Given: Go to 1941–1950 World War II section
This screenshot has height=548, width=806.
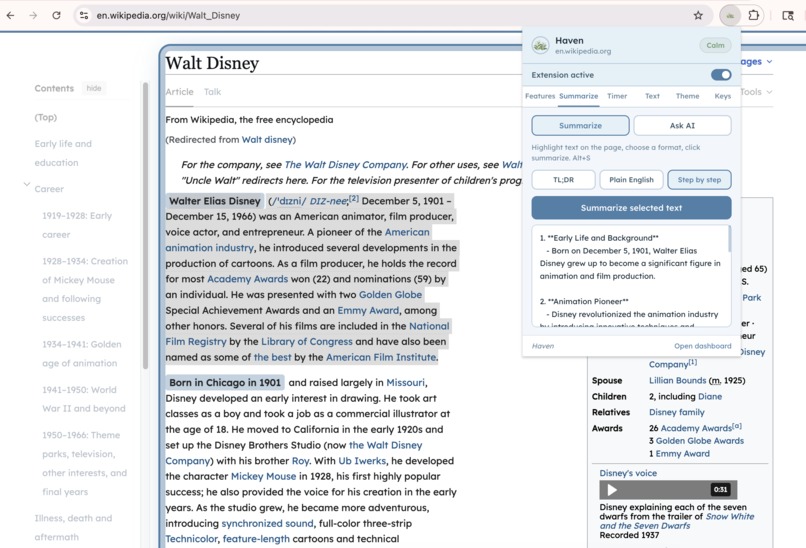Looking at the screenshot, I should click(x=84, y=399).
